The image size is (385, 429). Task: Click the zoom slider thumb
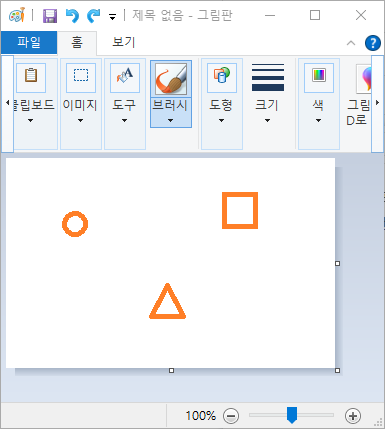[292, 415]
